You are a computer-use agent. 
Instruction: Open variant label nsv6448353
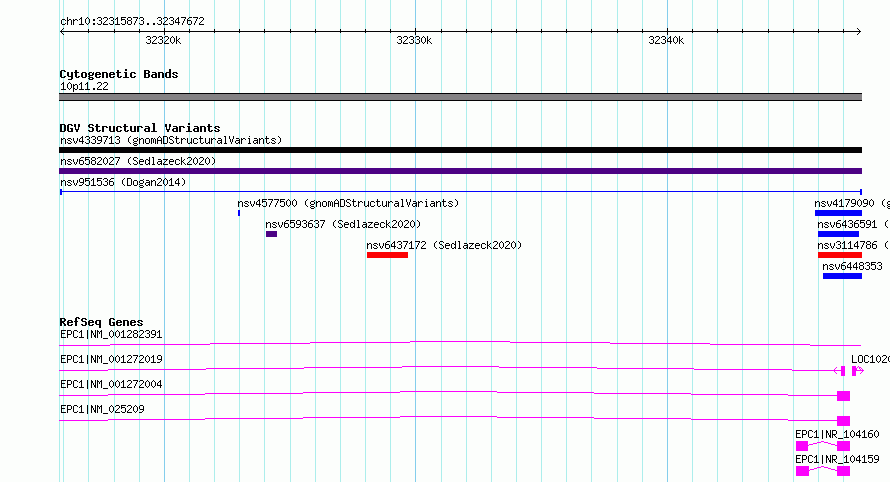852,266
